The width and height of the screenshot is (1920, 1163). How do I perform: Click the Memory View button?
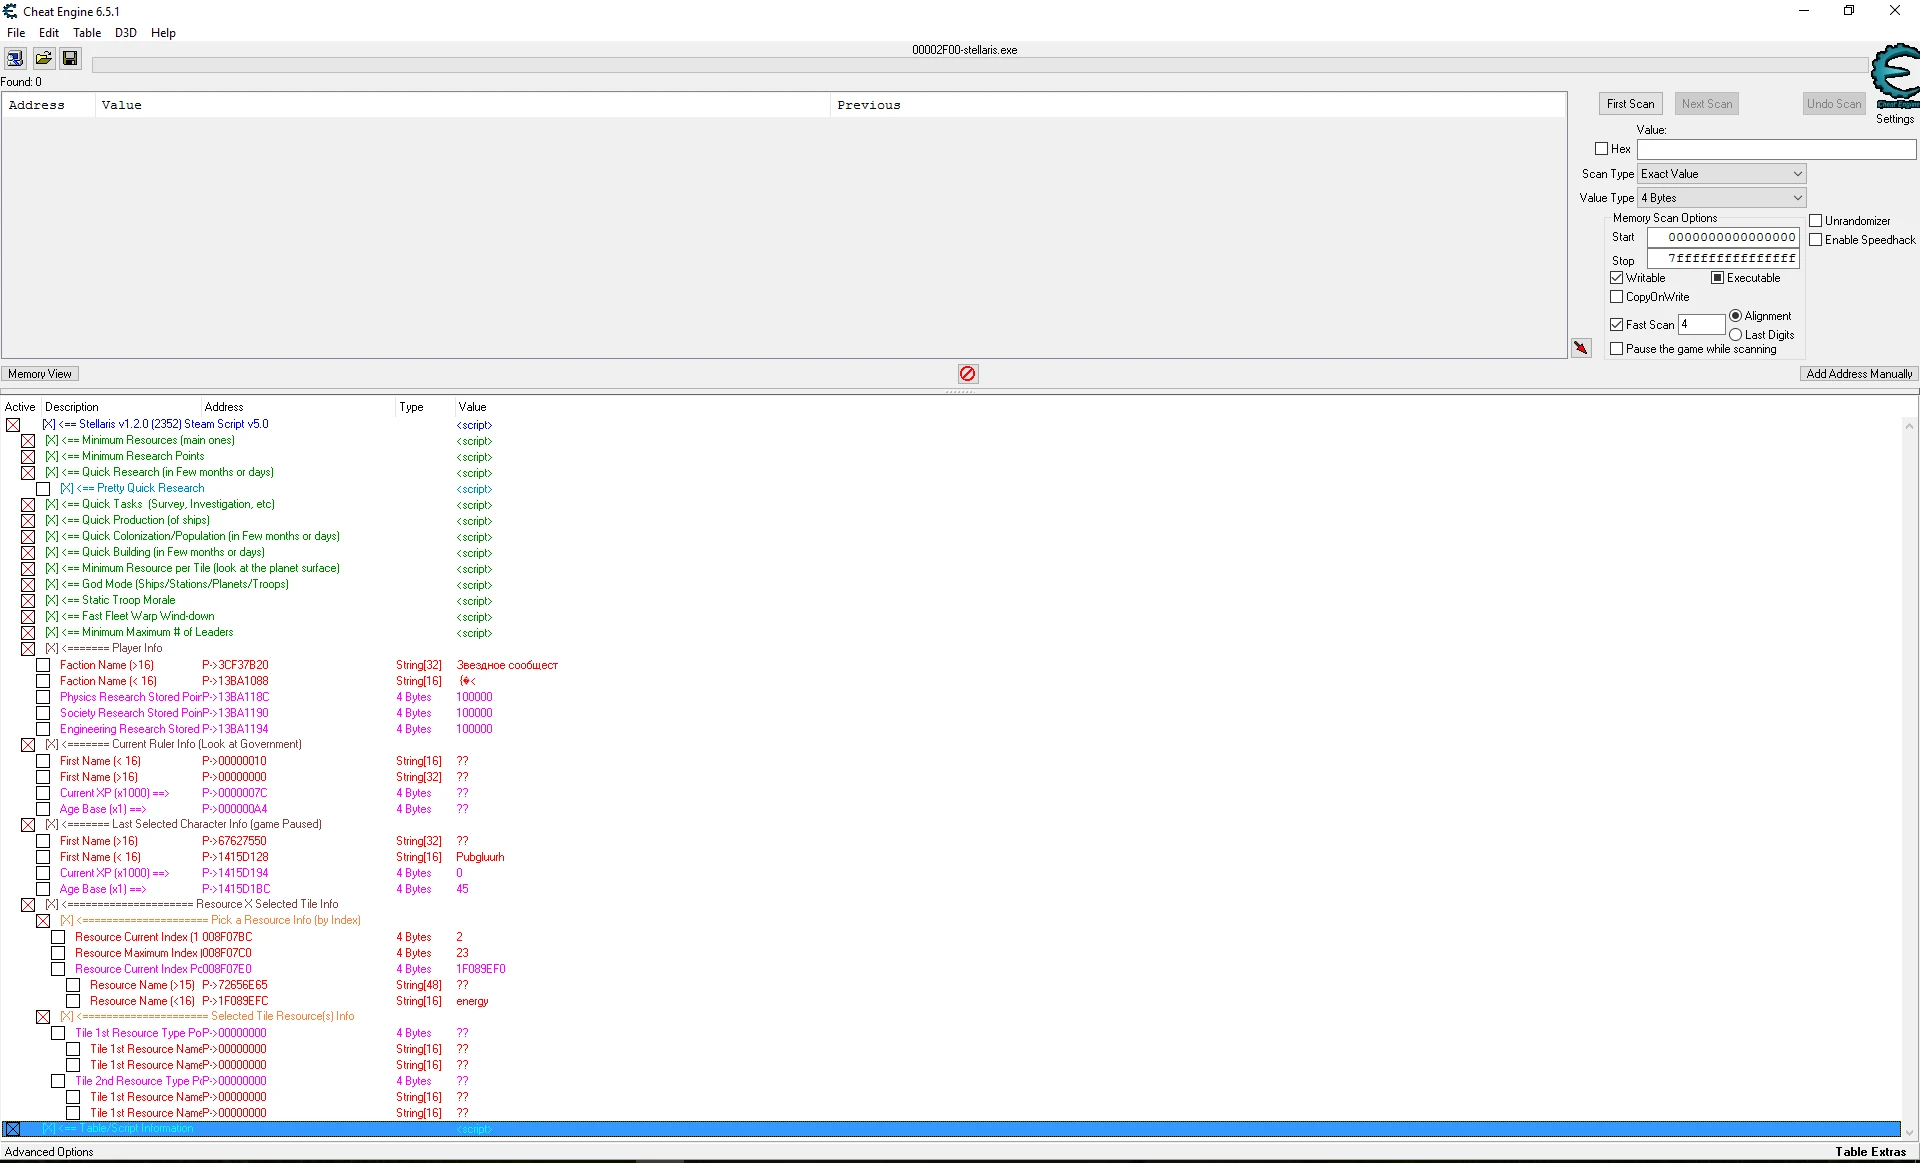[x=40, y=374]
